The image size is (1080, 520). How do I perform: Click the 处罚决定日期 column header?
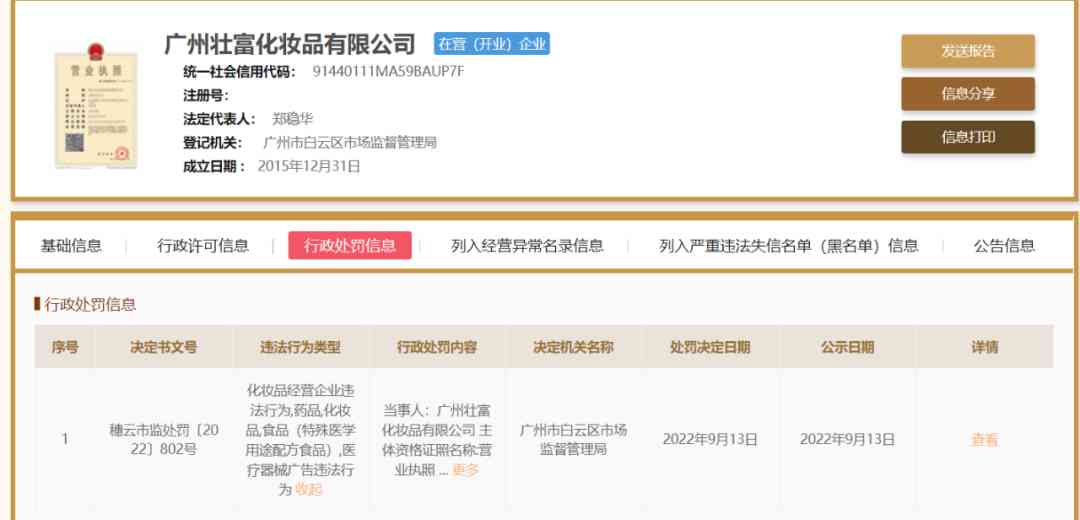coord(710,347)
